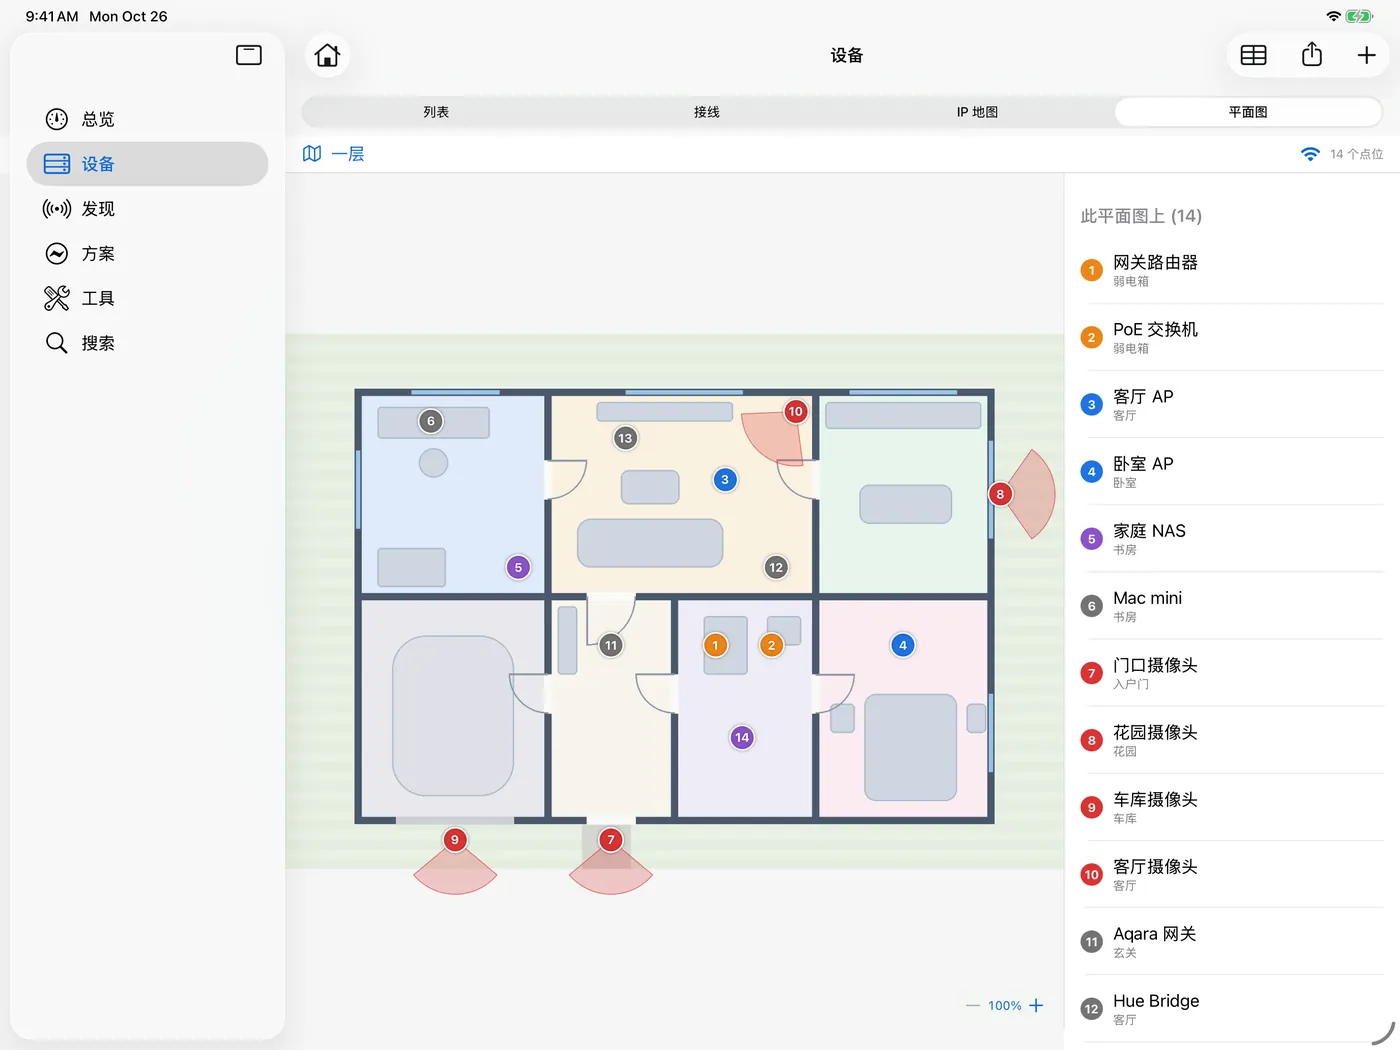Image resolution: width=1400 pixels, height=1050 pixels.
Task: Switch to the 接线 tab
Action: (707, 112)
